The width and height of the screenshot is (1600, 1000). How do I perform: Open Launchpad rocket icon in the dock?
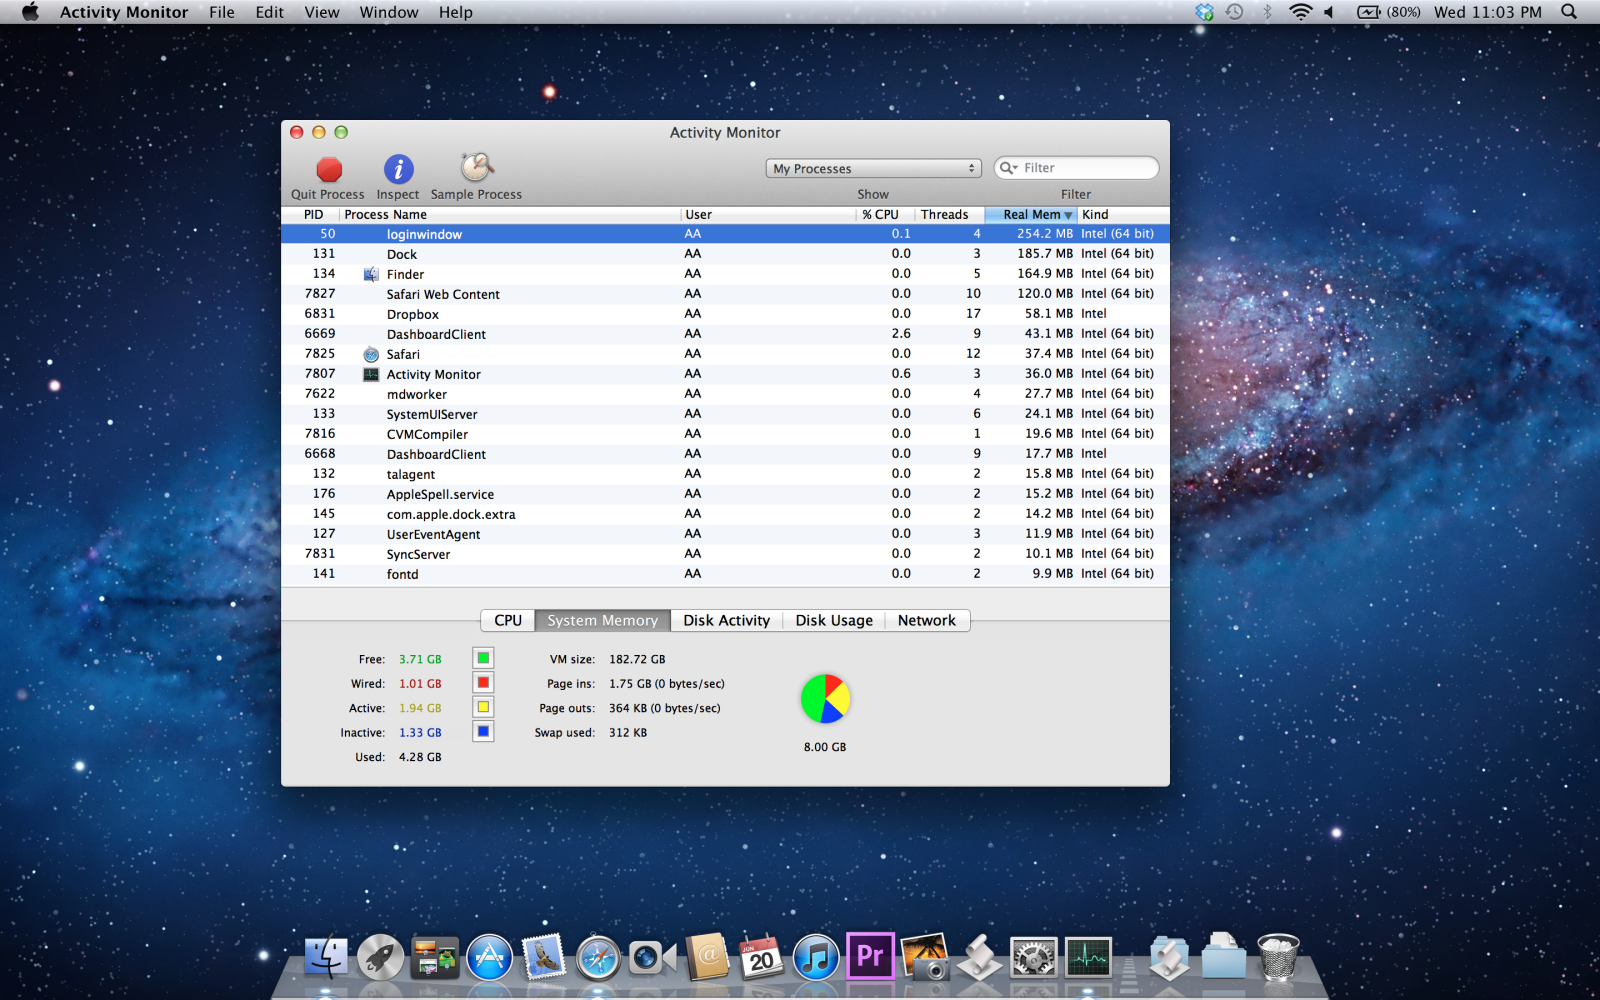point(381,958)
